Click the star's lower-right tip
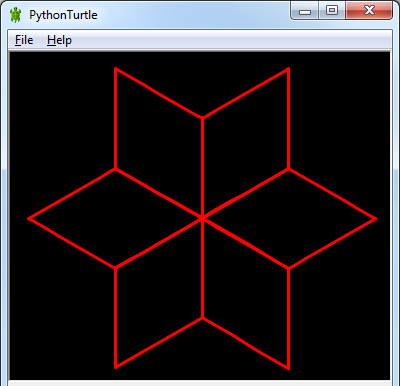This screenshot has width=400, height=386. [x=288, y=368]
